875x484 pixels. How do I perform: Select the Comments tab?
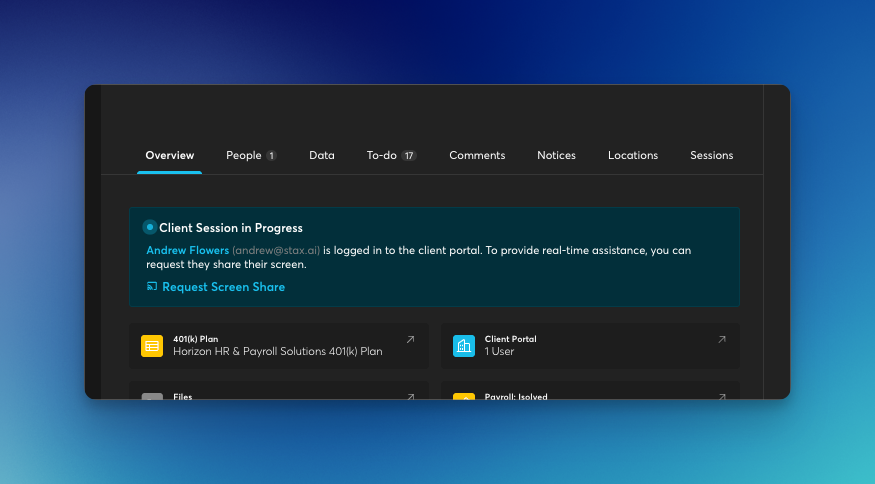(477, 155)
